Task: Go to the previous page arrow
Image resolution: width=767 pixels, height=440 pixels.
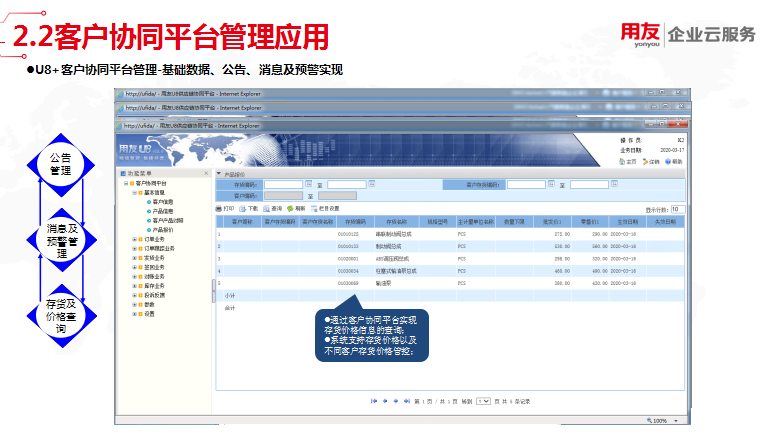Action: coord(385,401)
